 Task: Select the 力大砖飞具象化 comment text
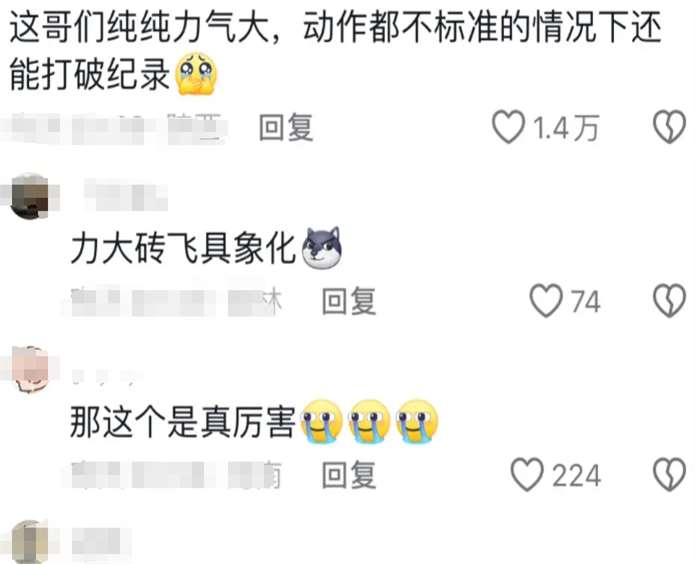[183, 248]
